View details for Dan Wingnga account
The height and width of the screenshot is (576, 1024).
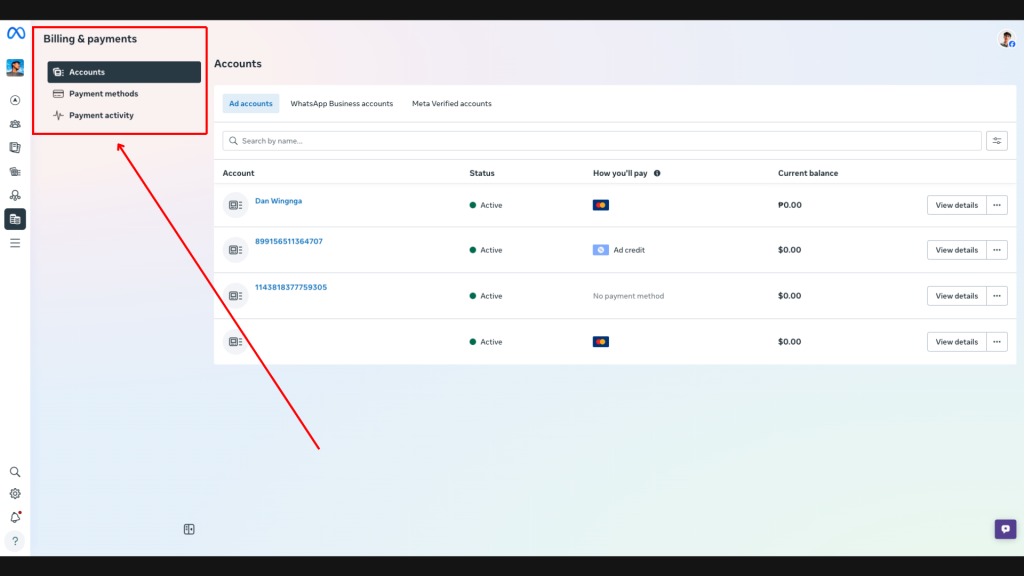[956, 205]
